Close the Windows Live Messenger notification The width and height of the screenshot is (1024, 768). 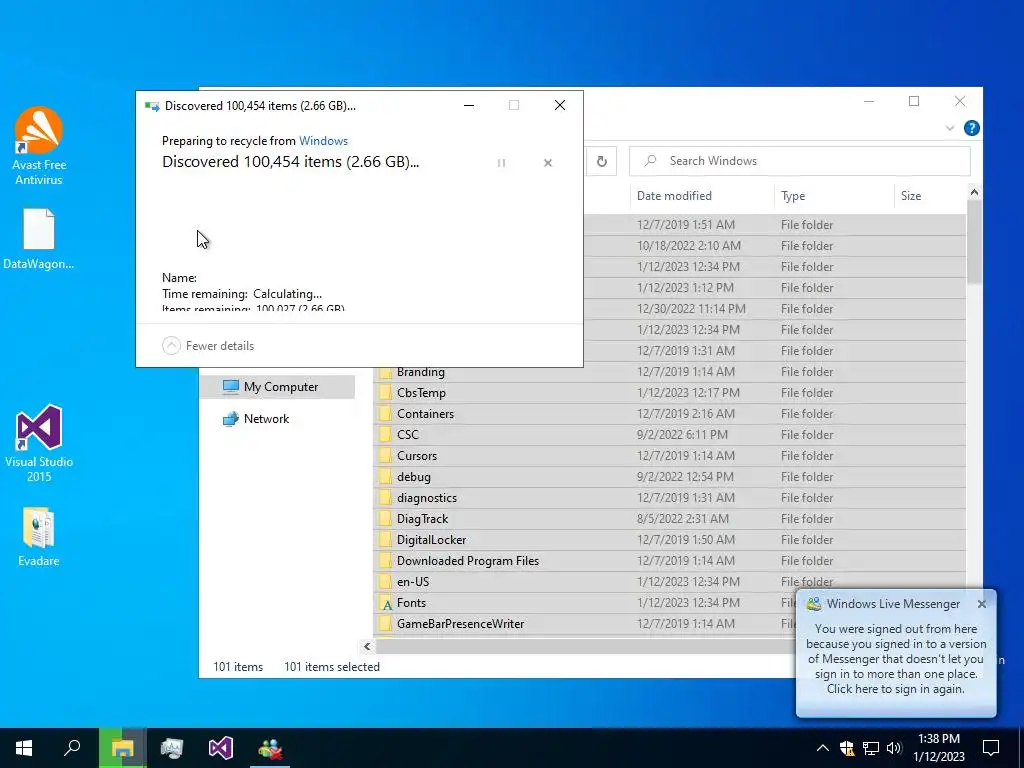[x=982, y=604]
